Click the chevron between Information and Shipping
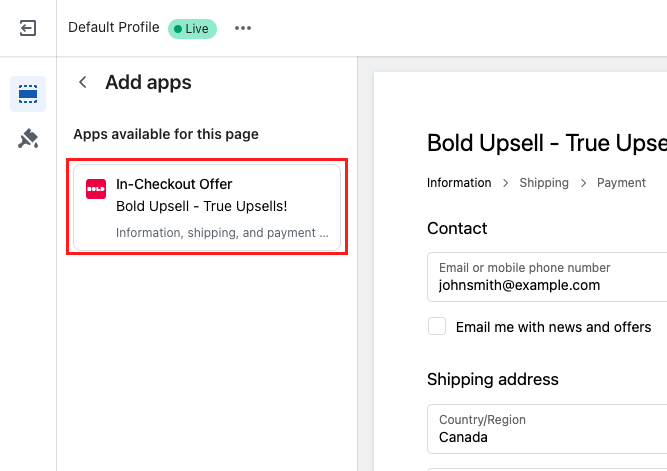Image resolution: width=667 pixels, height=471 pixels. [x=505, y=183]
